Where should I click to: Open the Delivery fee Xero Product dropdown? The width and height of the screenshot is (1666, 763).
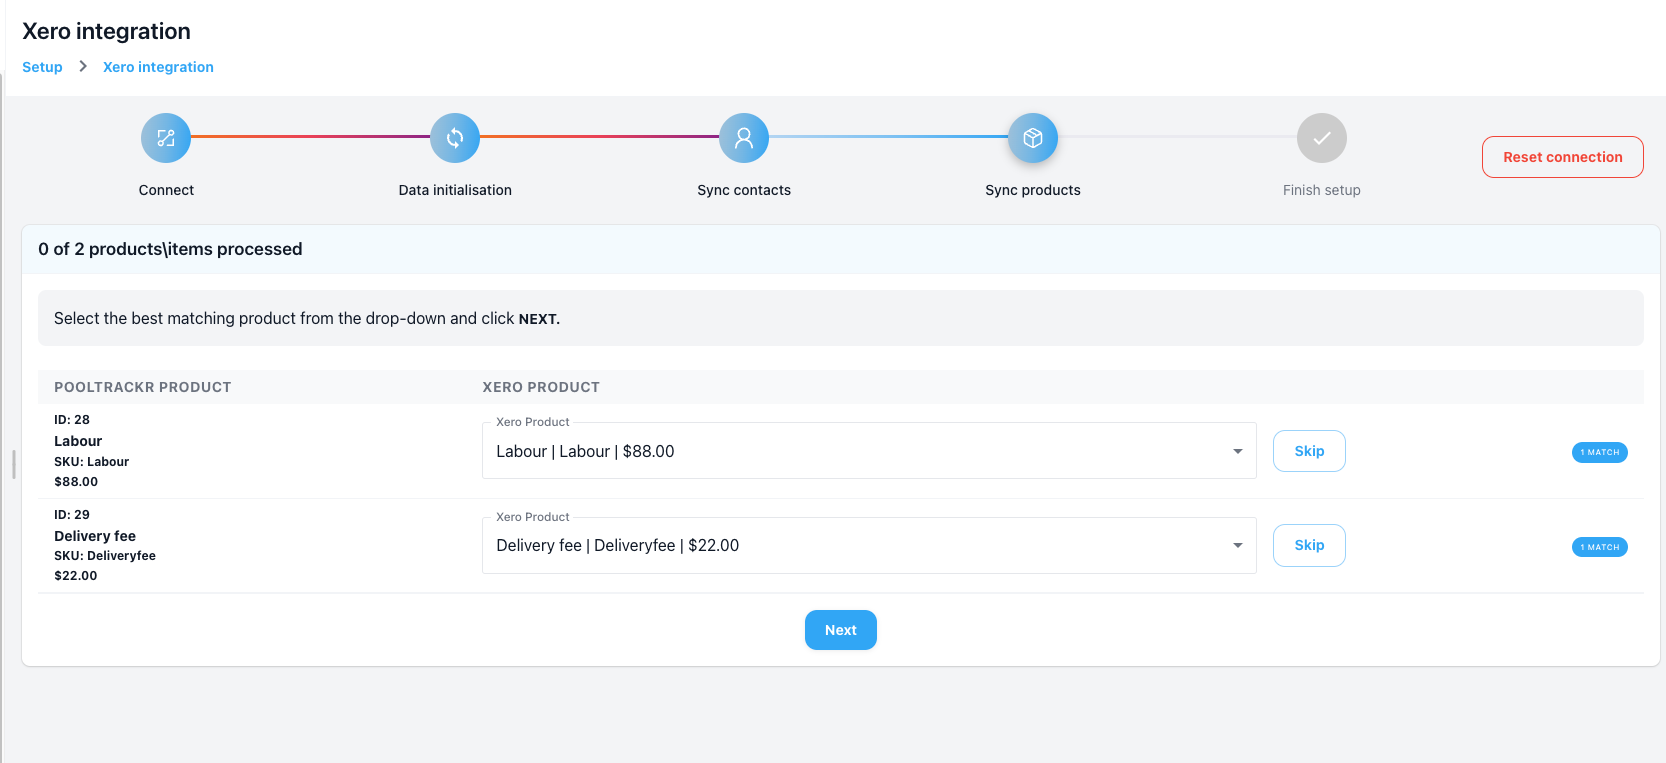click(x=869, y=545)
